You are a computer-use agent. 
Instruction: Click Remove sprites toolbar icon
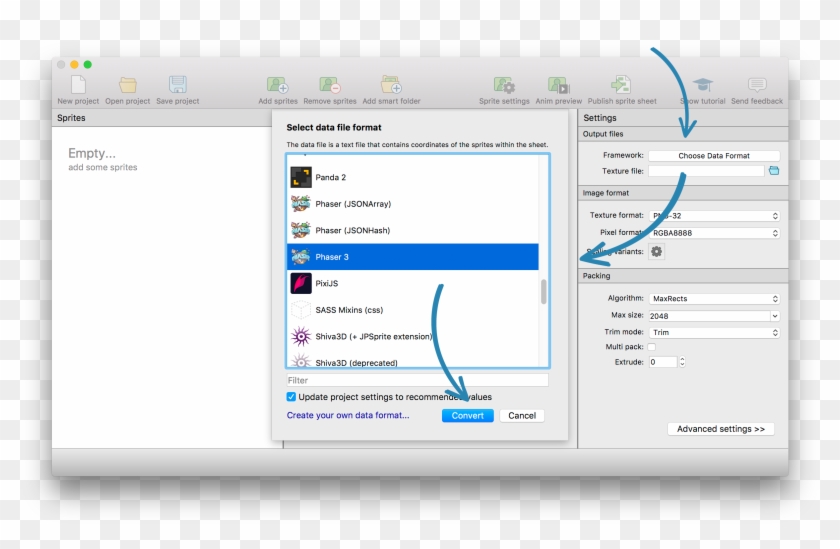329,85
